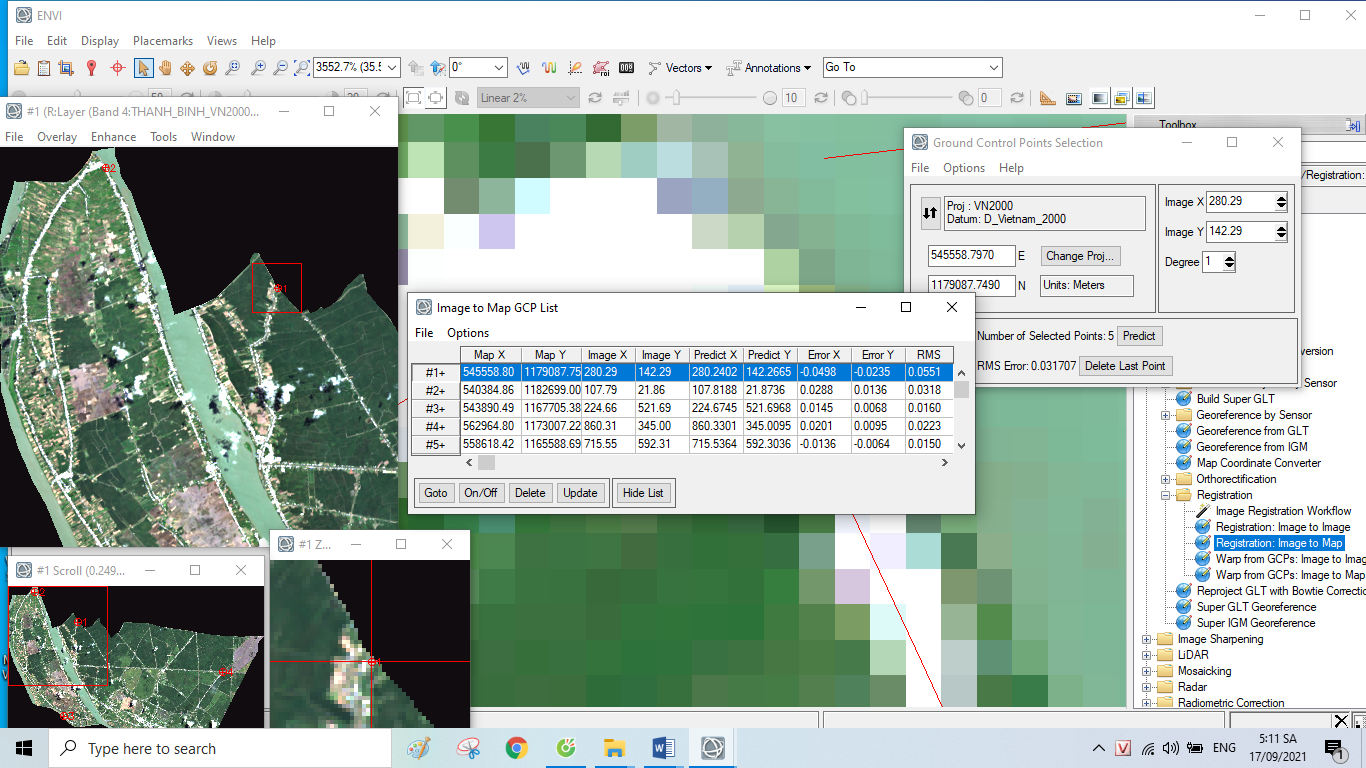Expand the Georeference by Sensor folder
Image resolution: width=1366 pixels, height=768 pixels.
[1165, 415]
